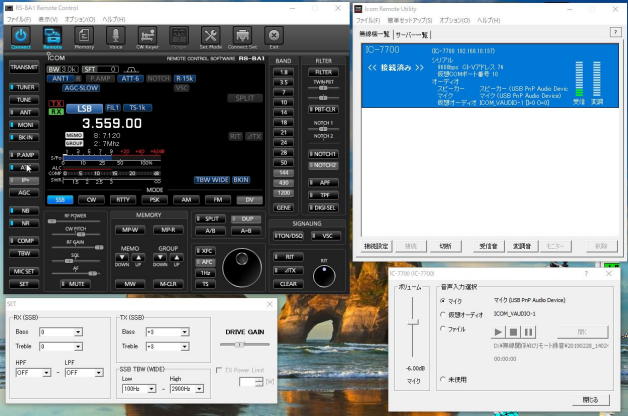Viewport: 628px width, 416px height.
Task: Open the Connect Set icon
Action: coord(242,35)
